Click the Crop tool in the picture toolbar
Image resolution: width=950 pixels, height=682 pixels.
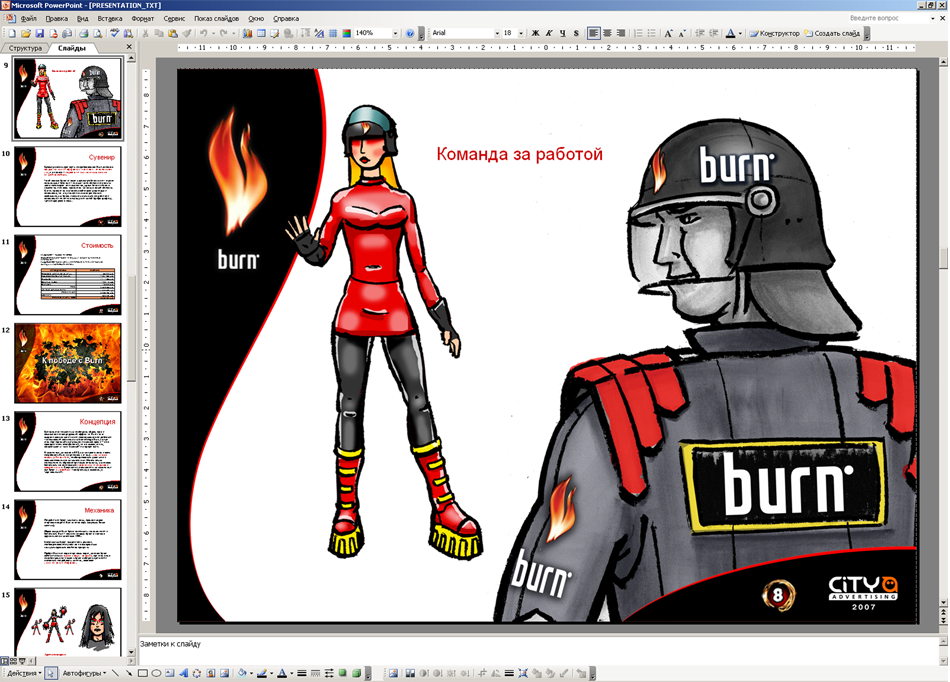pyautogui.click(x=482, y=673)
